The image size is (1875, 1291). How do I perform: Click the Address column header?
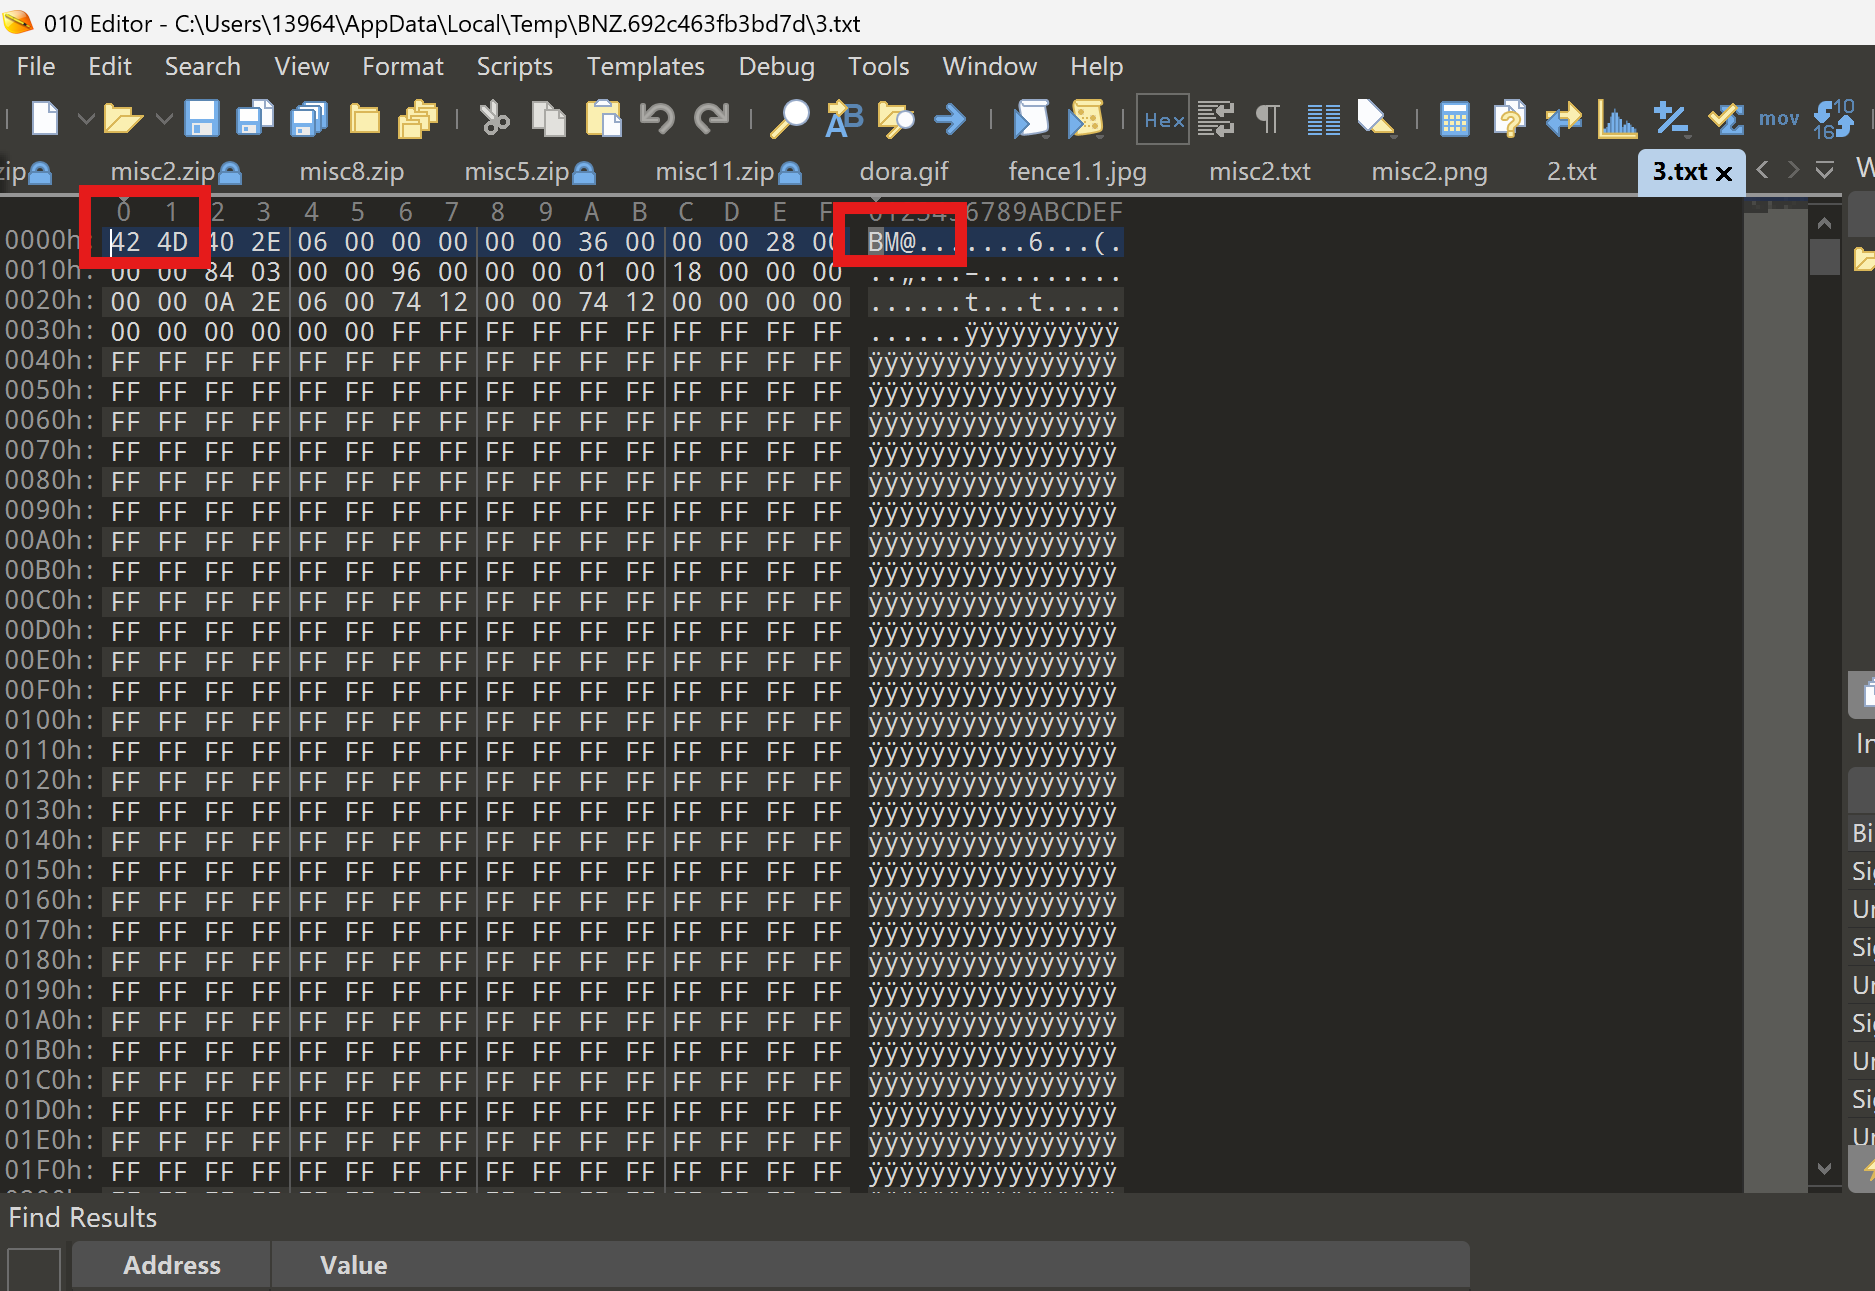pyautogui.click(x=171, y=1266)
